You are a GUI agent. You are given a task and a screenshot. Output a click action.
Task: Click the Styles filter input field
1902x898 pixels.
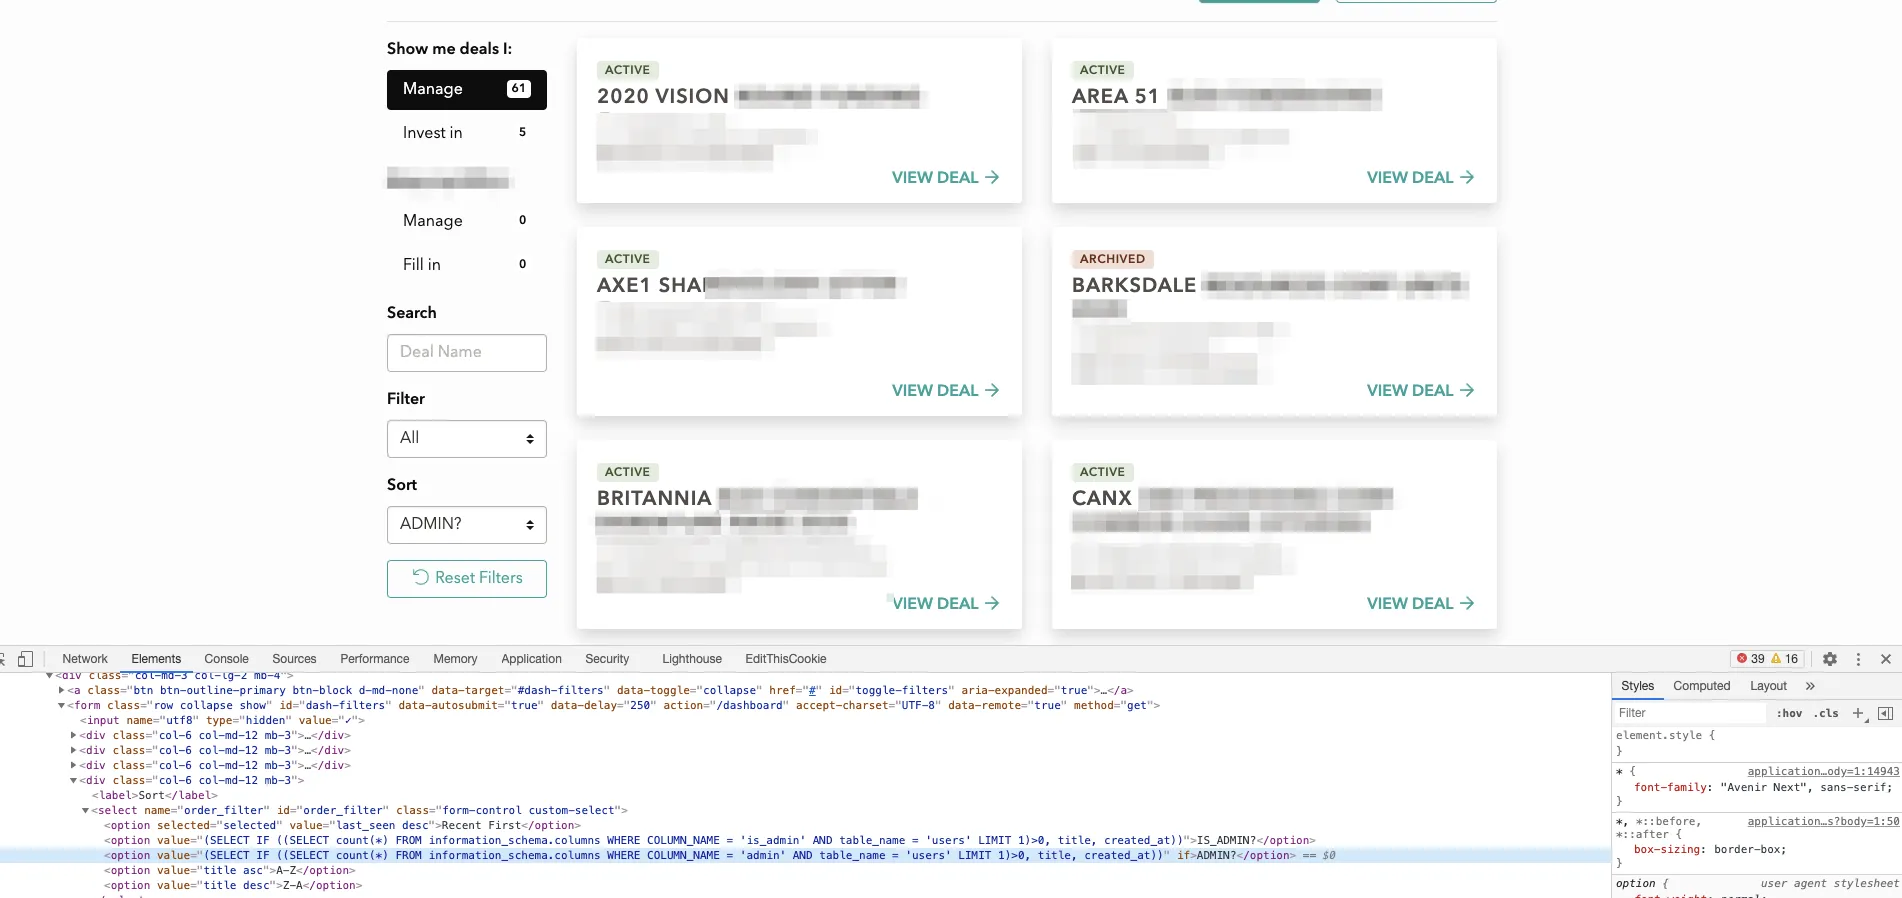(x=1690, y=713)
